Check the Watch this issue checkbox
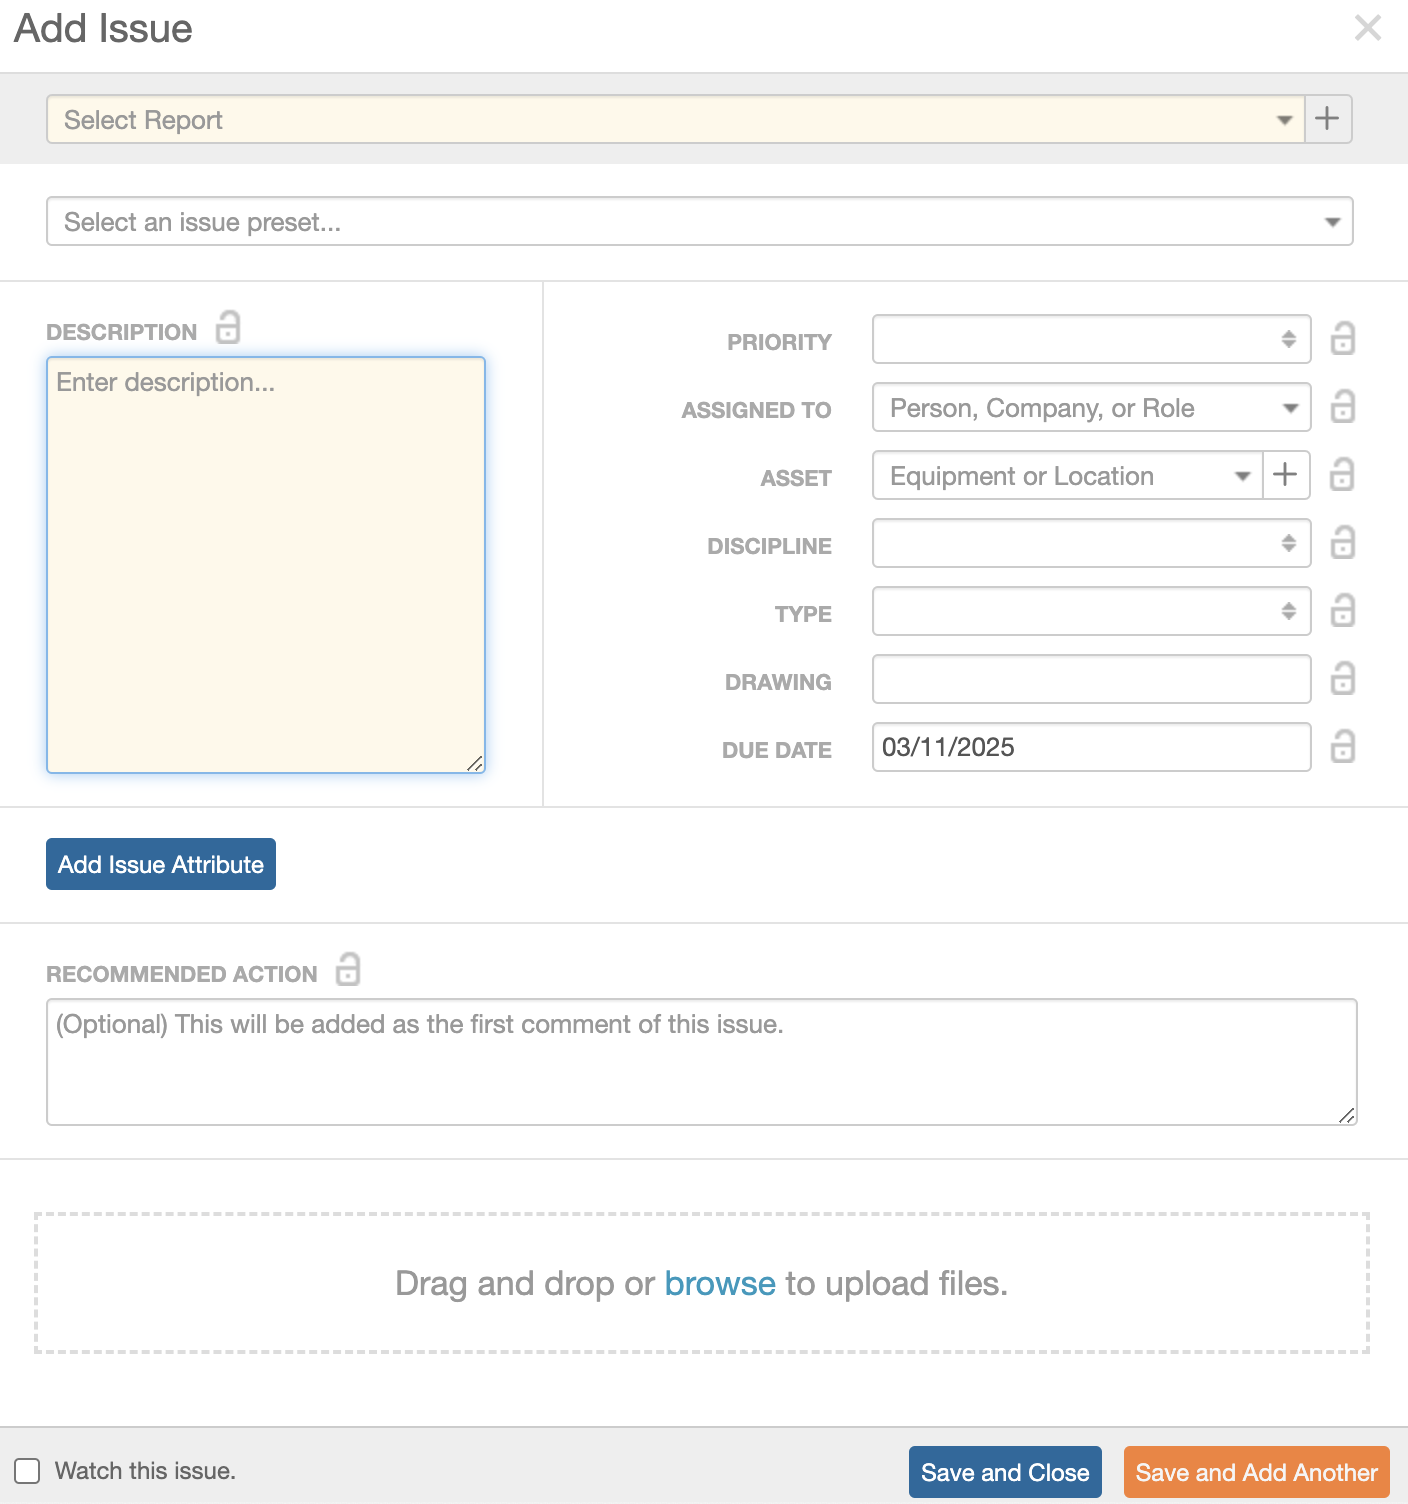This screenshot has width=1408, height=1504. coord(27,1471)
